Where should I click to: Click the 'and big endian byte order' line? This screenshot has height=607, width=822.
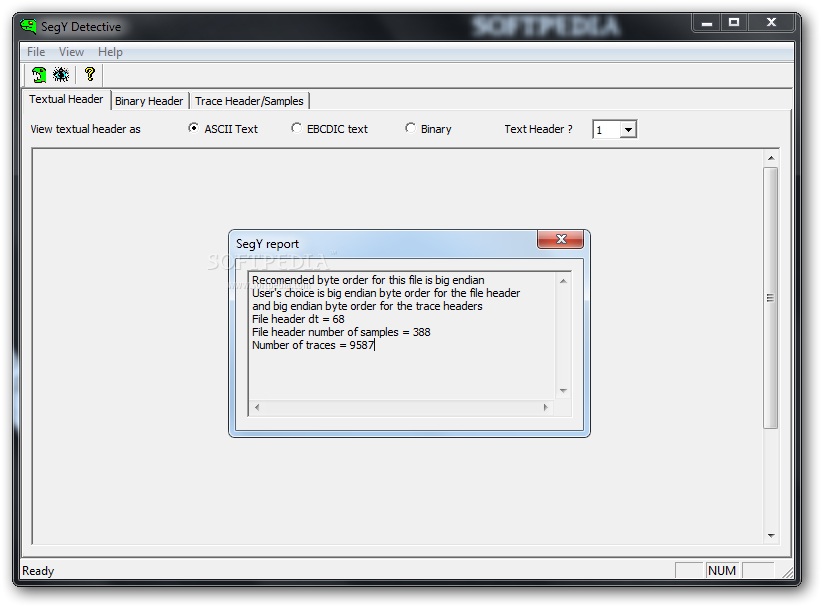[x=367, y=306]
